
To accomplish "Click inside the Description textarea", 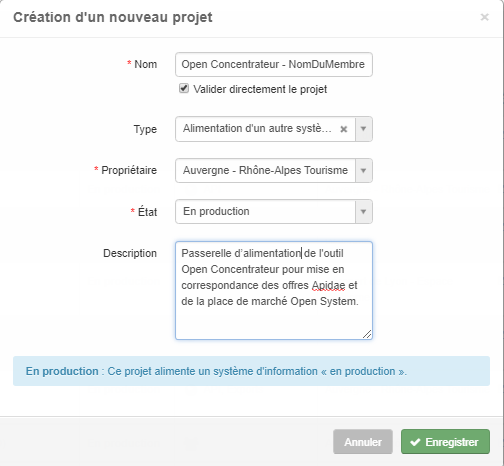I will [x=274, y=290].
